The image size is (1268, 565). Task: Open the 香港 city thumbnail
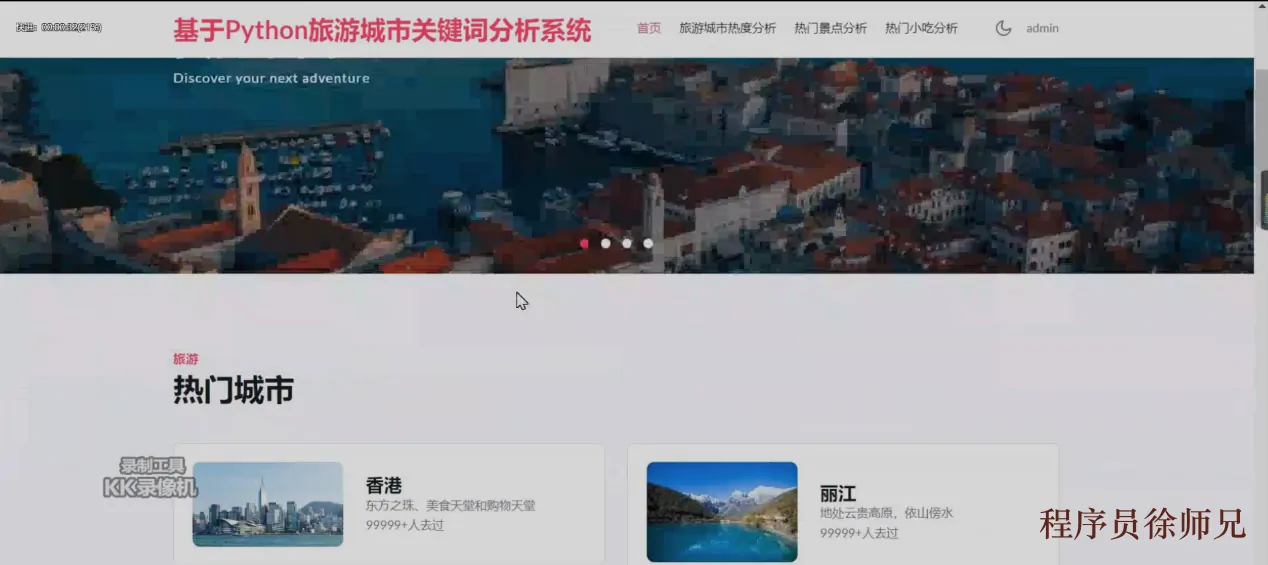coord(268,504)
